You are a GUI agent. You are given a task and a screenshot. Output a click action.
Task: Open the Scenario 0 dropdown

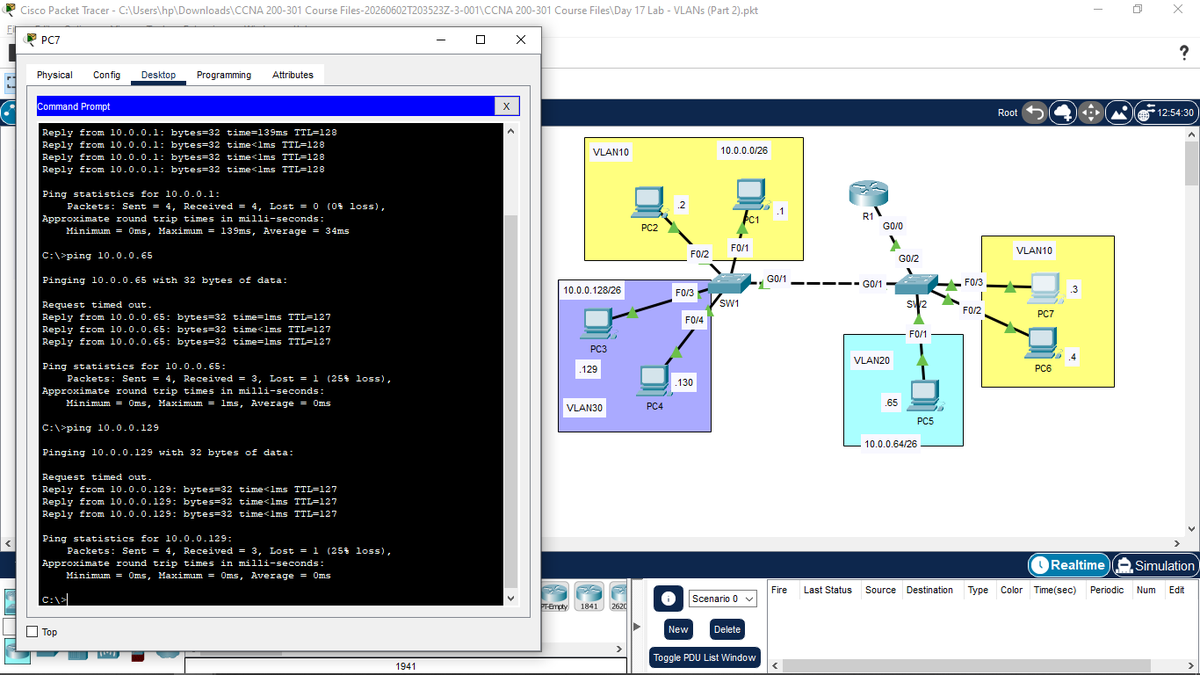(721, 598)
